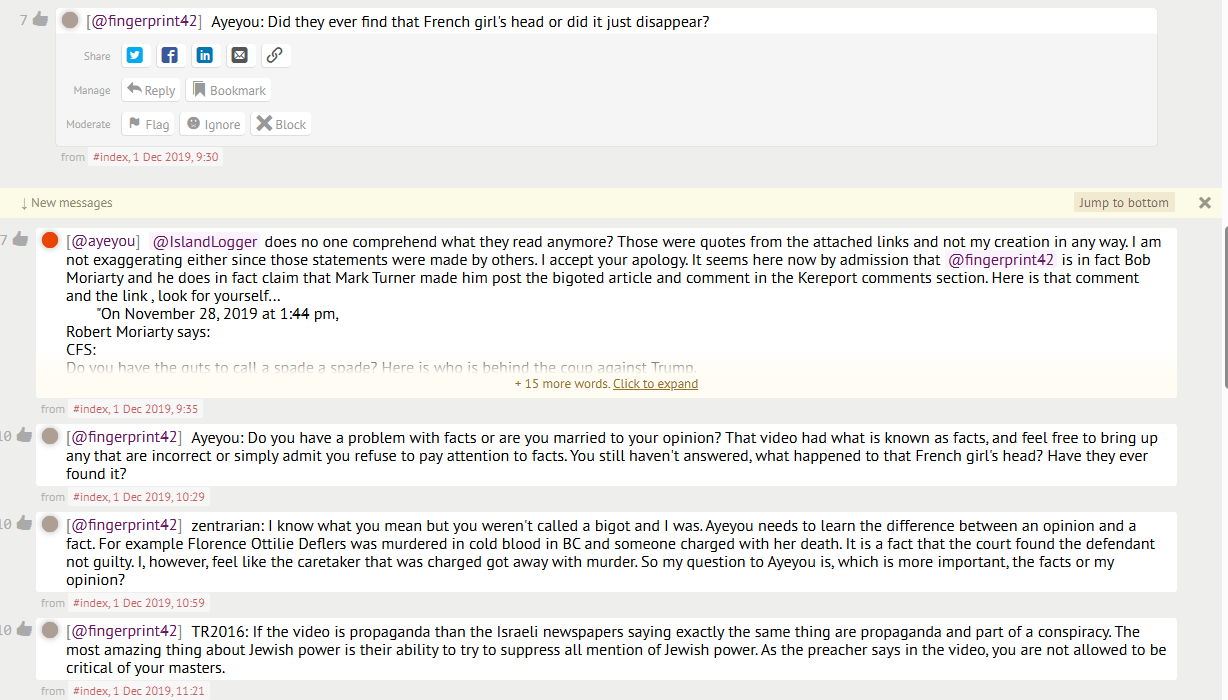This screenshot has width=1228, height=700.
Task: Share the message on LinkedIn
Action: tap(204, 56)
